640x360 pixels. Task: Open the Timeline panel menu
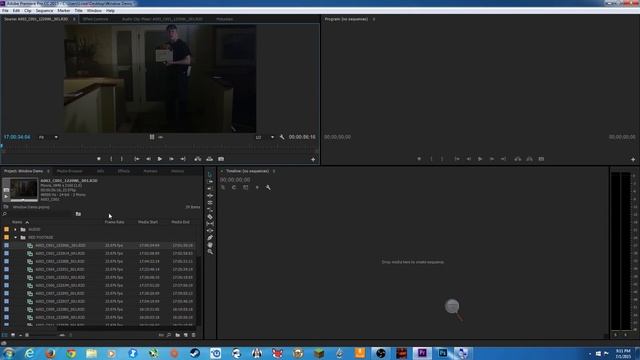(x=274, y=171)
